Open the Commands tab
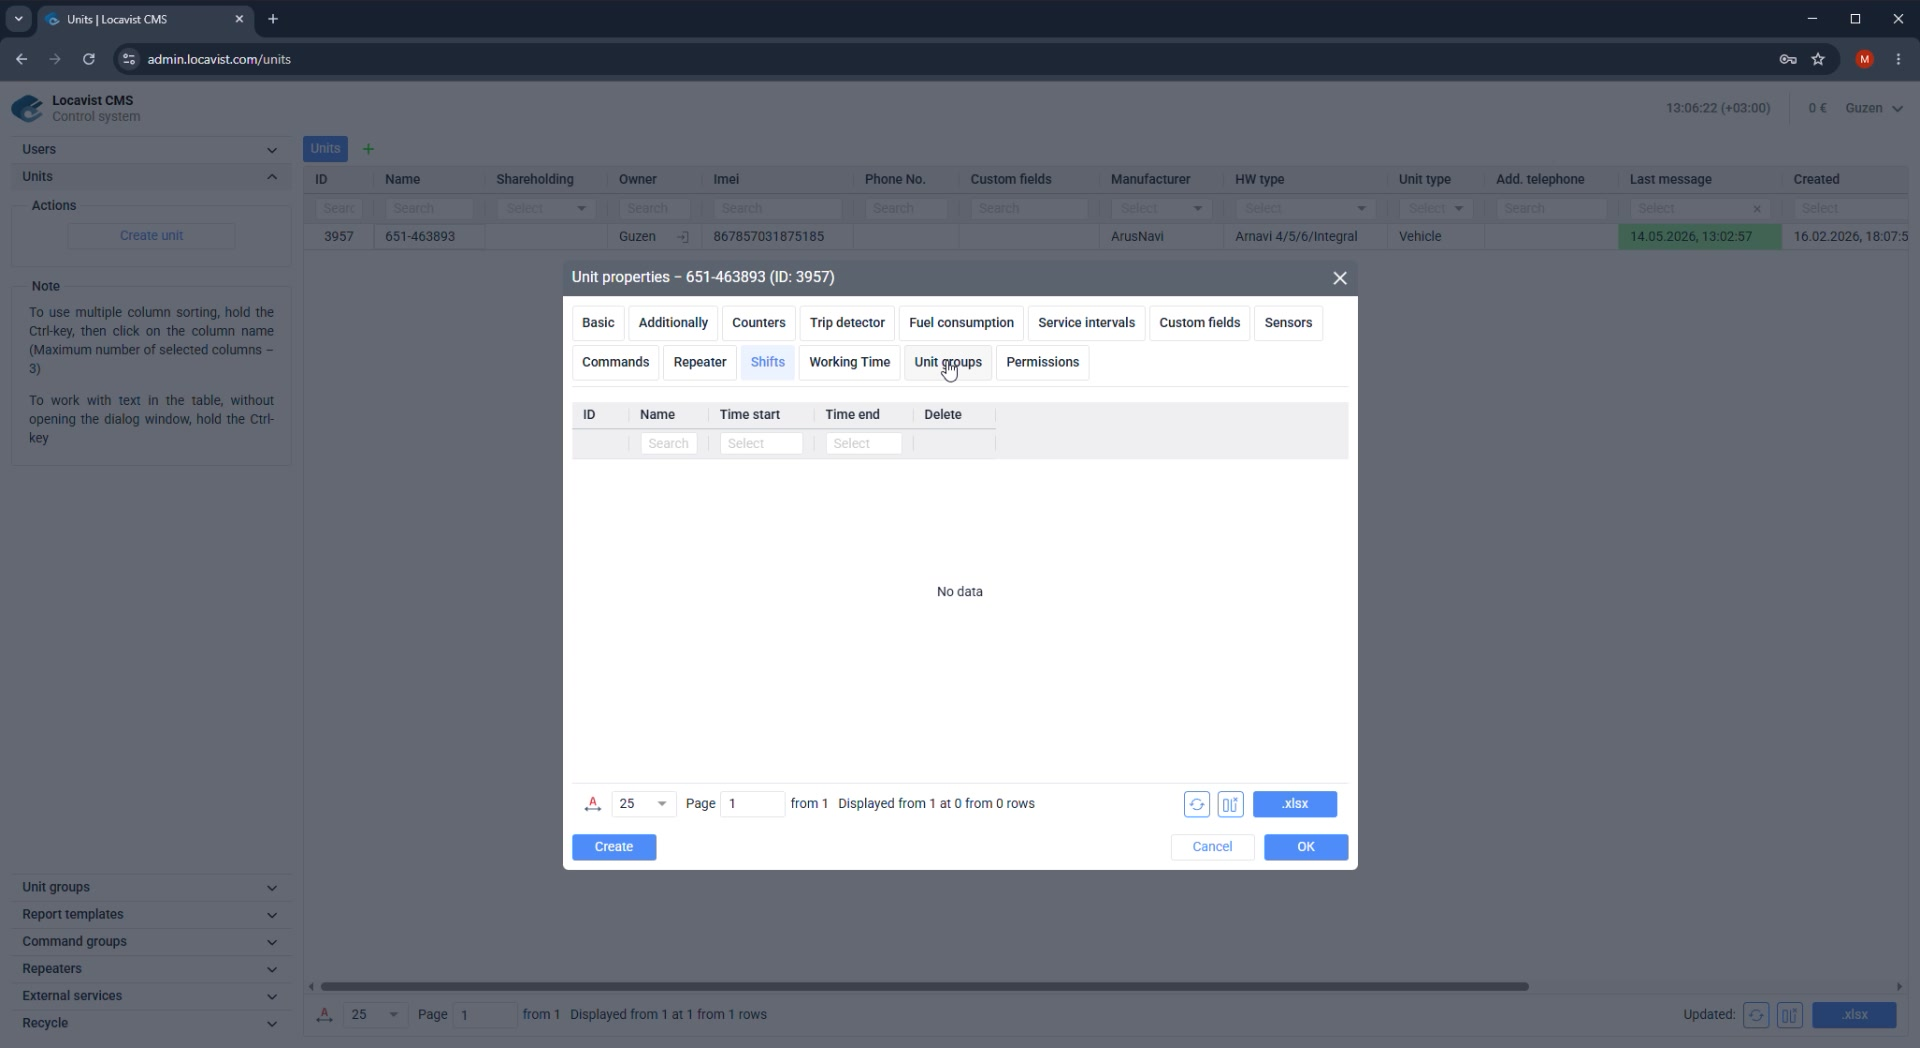Viewport: 1920px width, 1048px height. (x=615, y=362)
